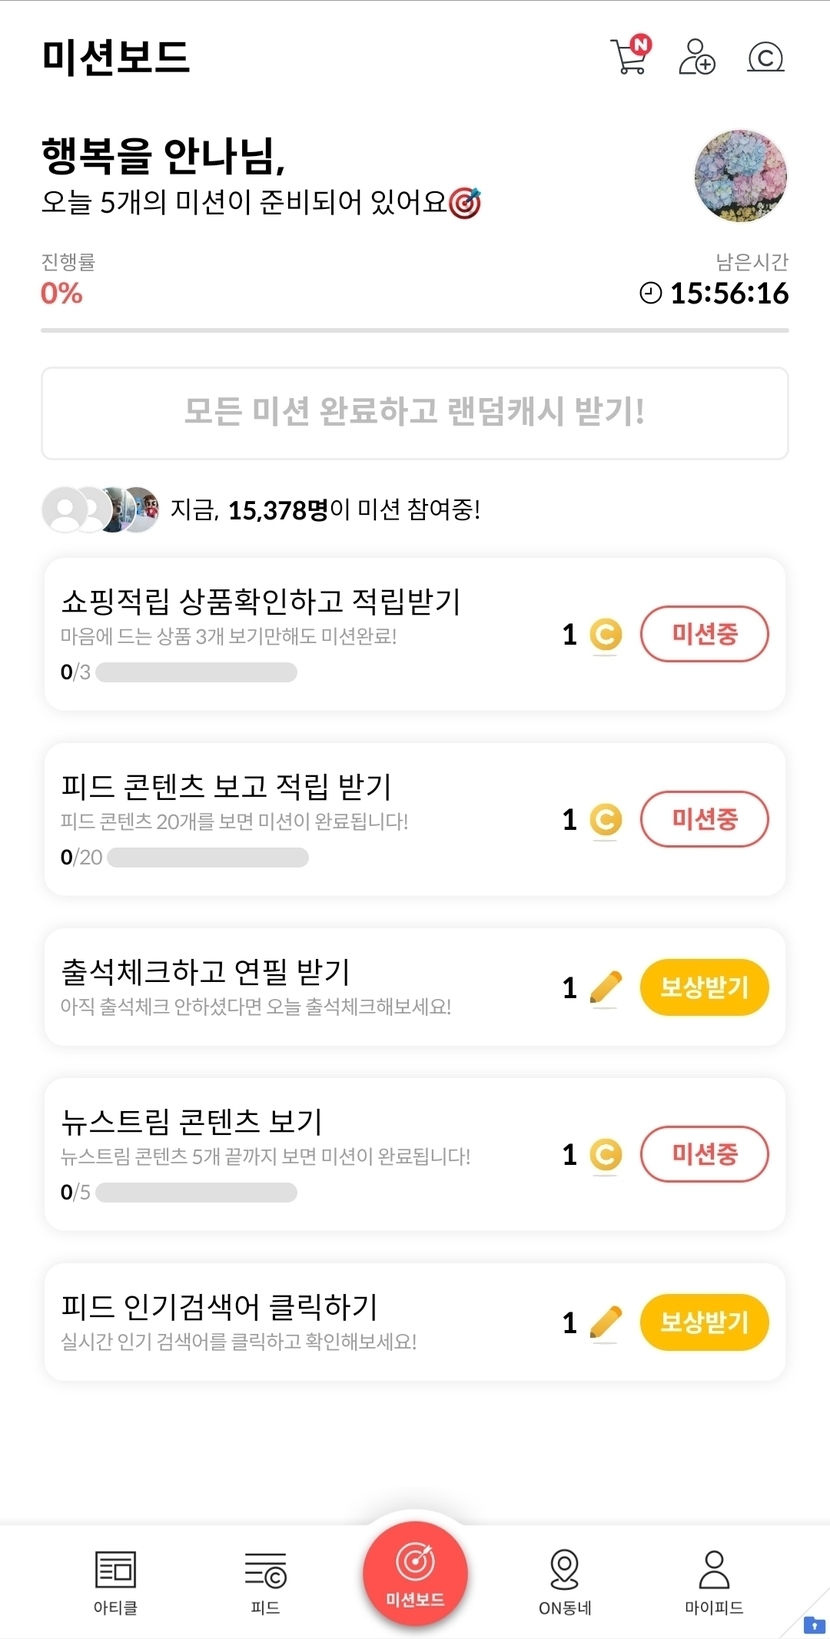Open the shopping cart icon

tap(629, 57)
